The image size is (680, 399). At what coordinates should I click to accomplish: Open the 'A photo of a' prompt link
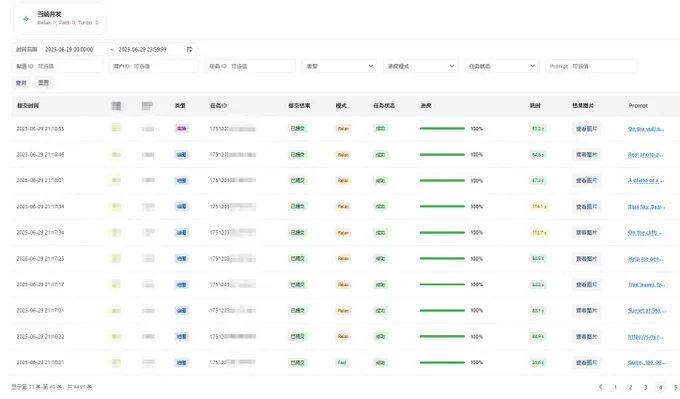pyautogui.click(x=646, y=180)
